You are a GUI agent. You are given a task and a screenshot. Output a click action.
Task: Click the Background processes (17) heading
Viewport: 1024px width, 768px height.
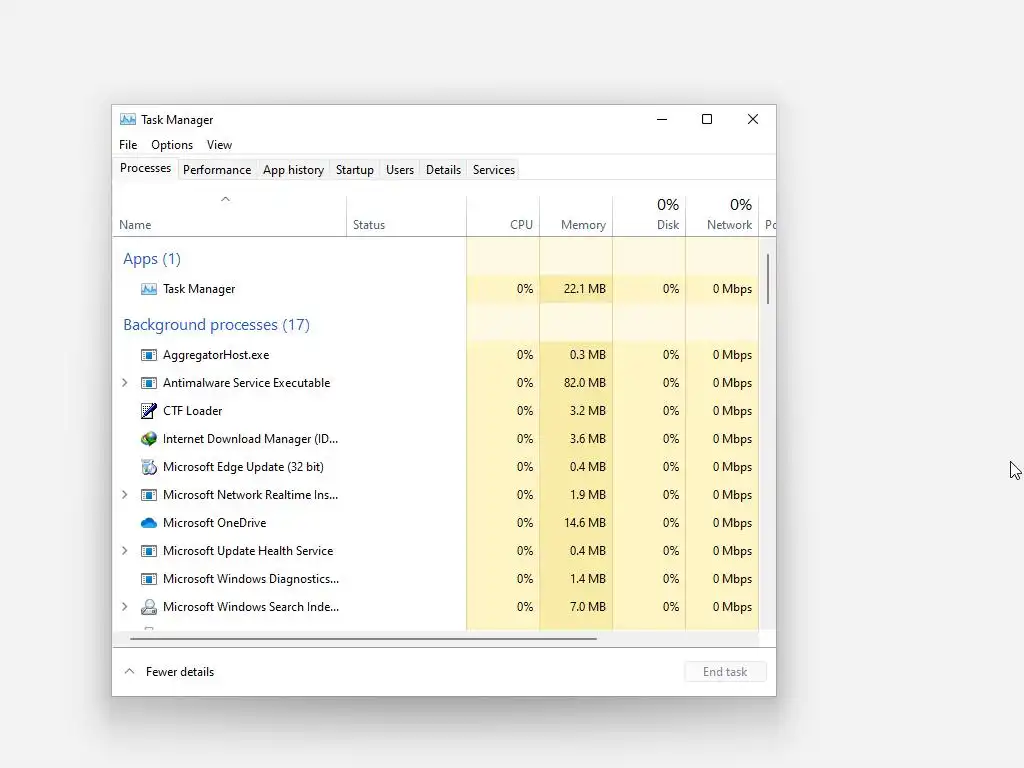(x=216, y=325)
